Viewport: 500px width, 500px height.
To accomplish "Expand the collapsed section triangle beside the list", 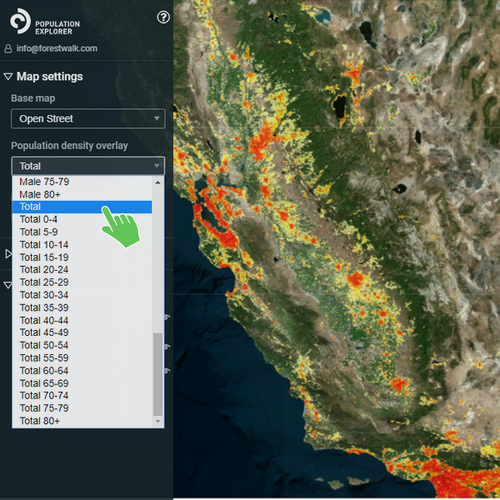I will [x=8, y=254].
